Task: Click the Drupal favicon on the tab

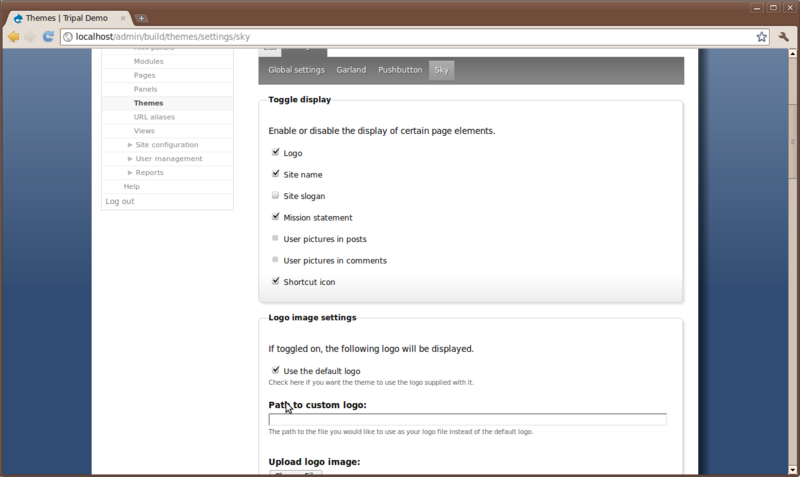Action: coord(19,18)
